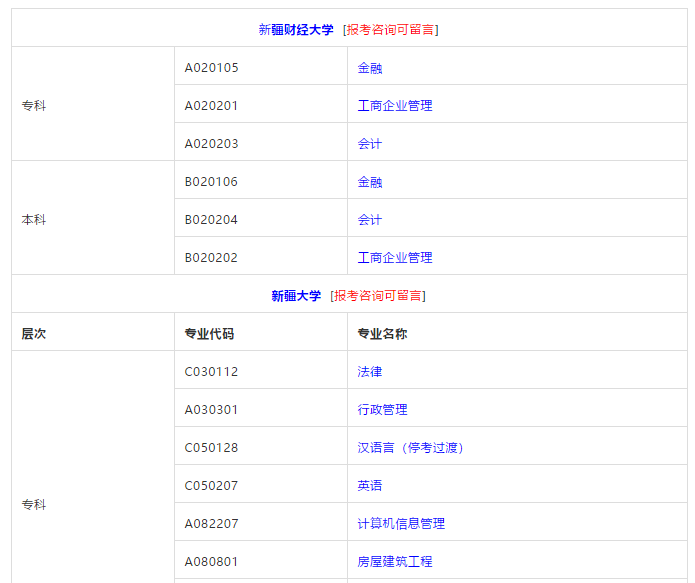Open the 新疆大学 heading link
695x583 pixels.
[296, 296]
